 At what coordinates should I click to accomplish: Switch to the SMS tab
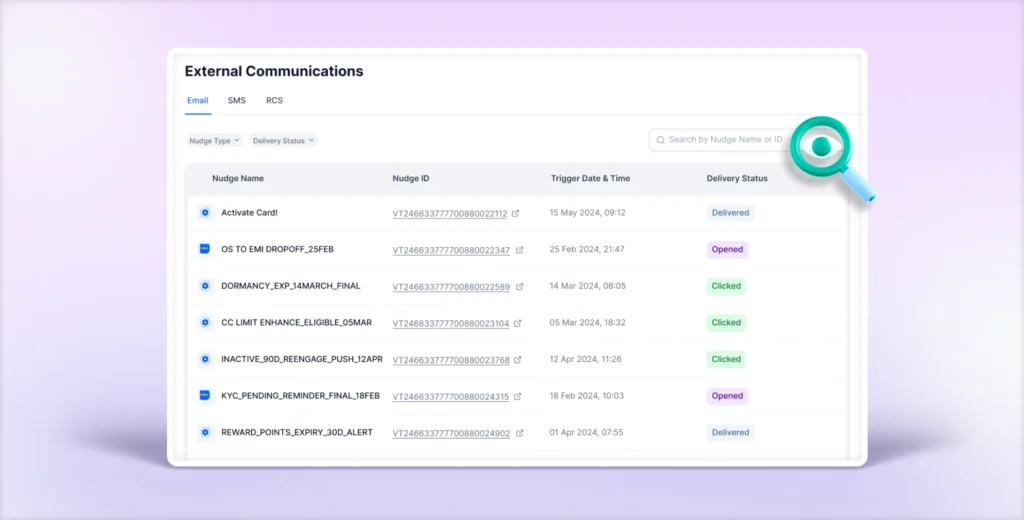236,101
